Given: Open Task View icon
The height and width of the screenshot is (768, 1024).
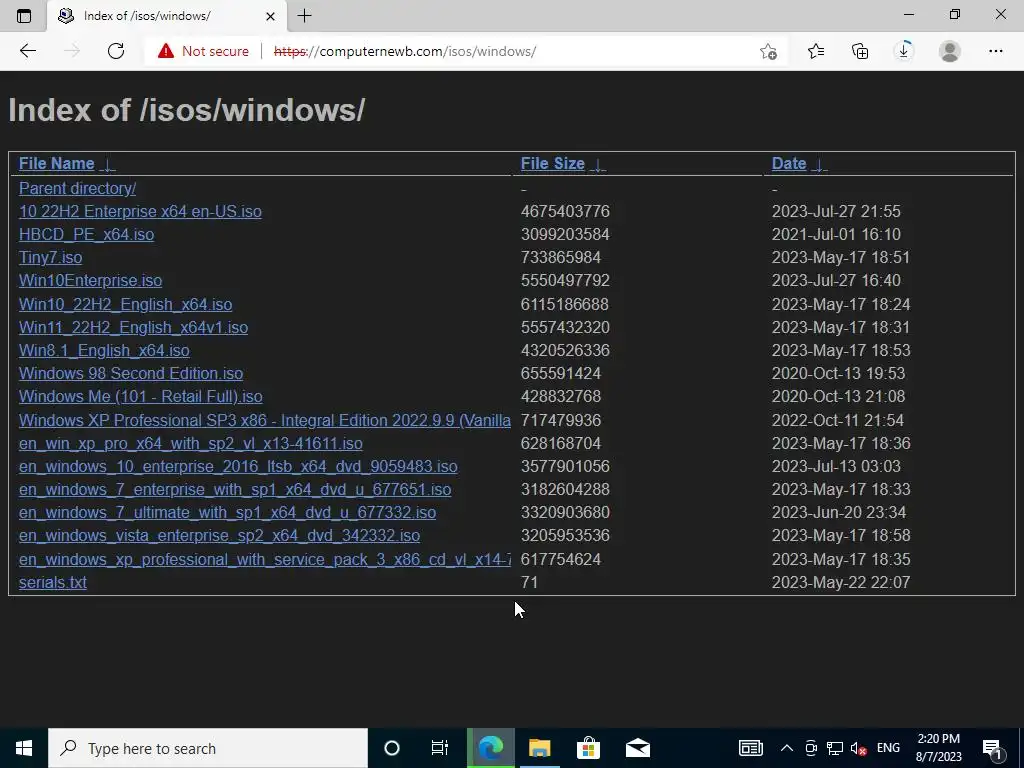Looking at the screenshot, I should 440,748.
